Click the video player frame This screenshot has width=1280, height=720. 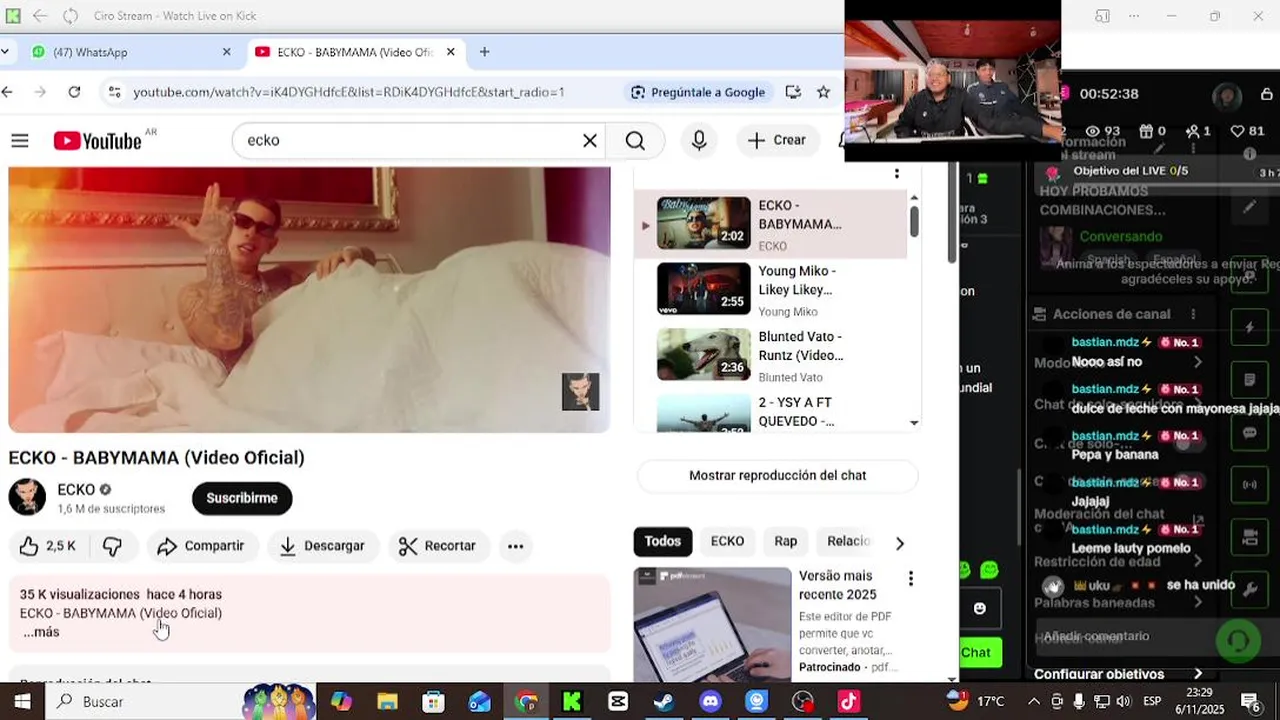click(x=309, y=299)
